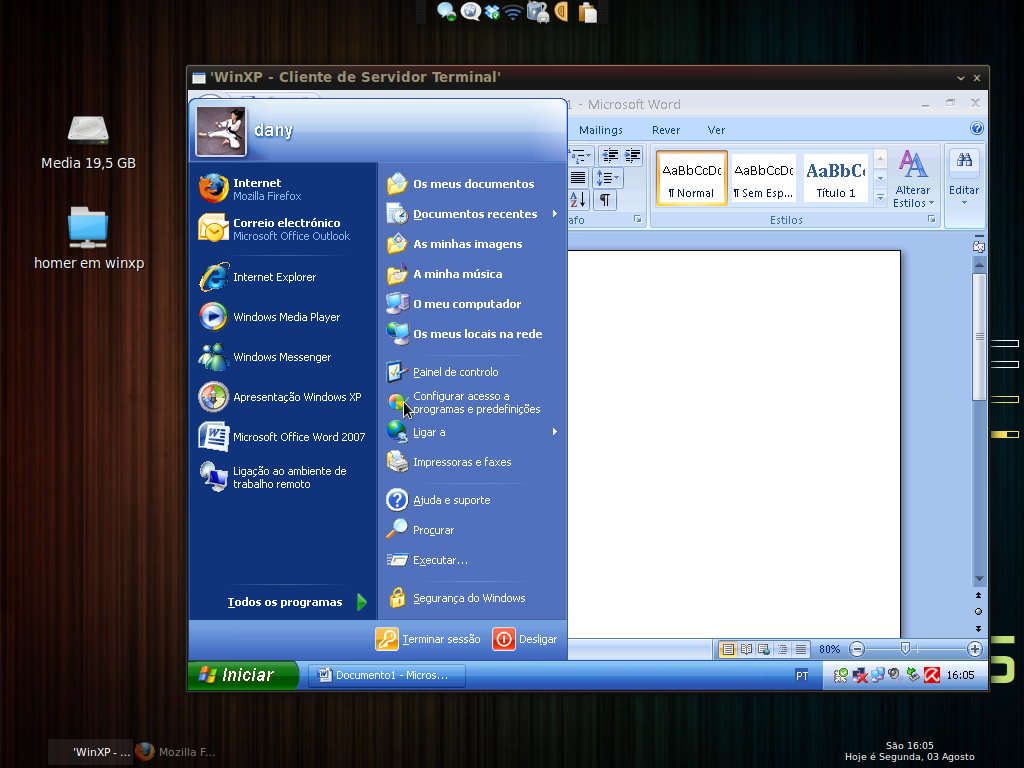Image resolution: width=1024 pixels, height=768 pixels.
Task: Apply the Título 1 style from the gallery
Action: click(836, 178)
